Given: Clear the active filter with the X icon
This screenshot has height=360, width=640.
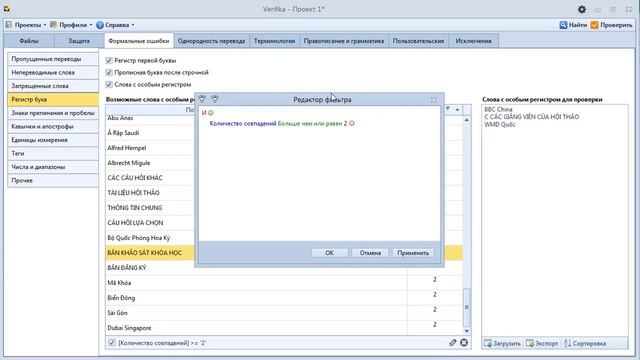Looking at the screenshot, I should coord(464,343).
